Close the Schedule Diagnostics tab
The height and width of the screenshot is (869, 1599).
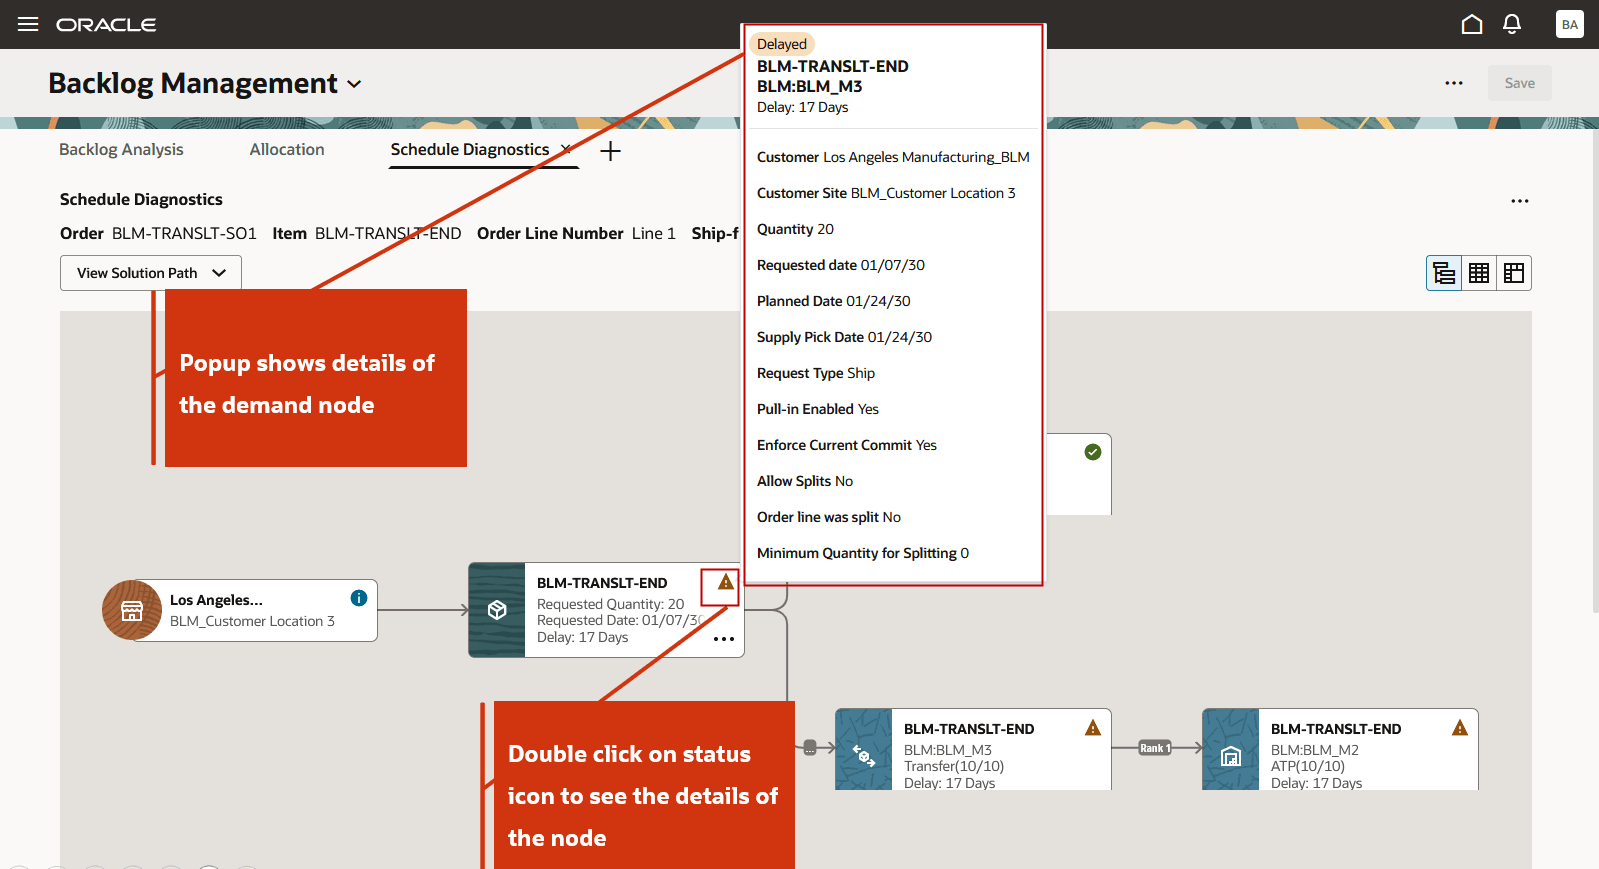(566, 149)
